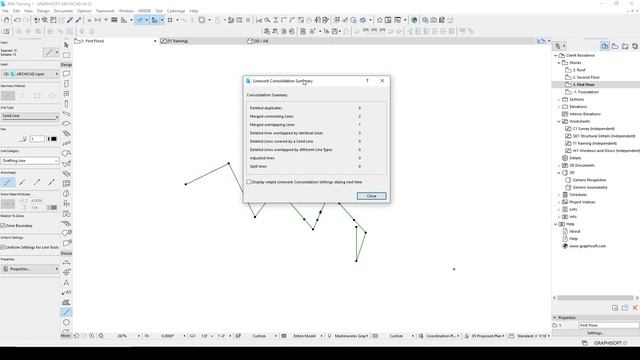
Task: Select the Dimension tool in the toolbox
Action: (x=66, y=262)
